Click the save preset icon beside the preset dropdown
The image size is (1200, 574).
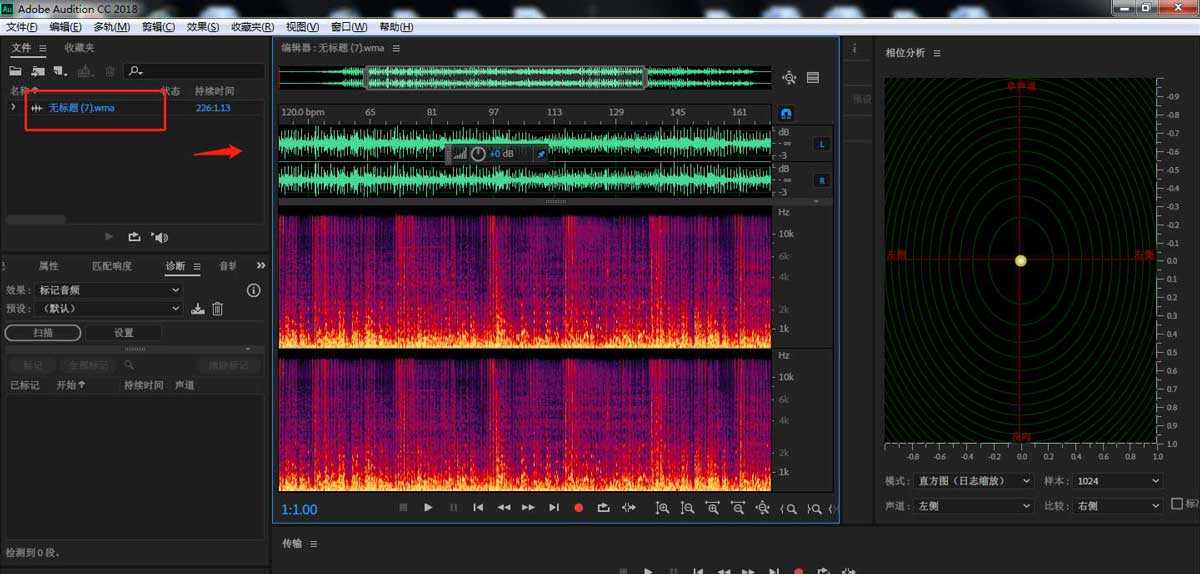[x=198, y=309]
